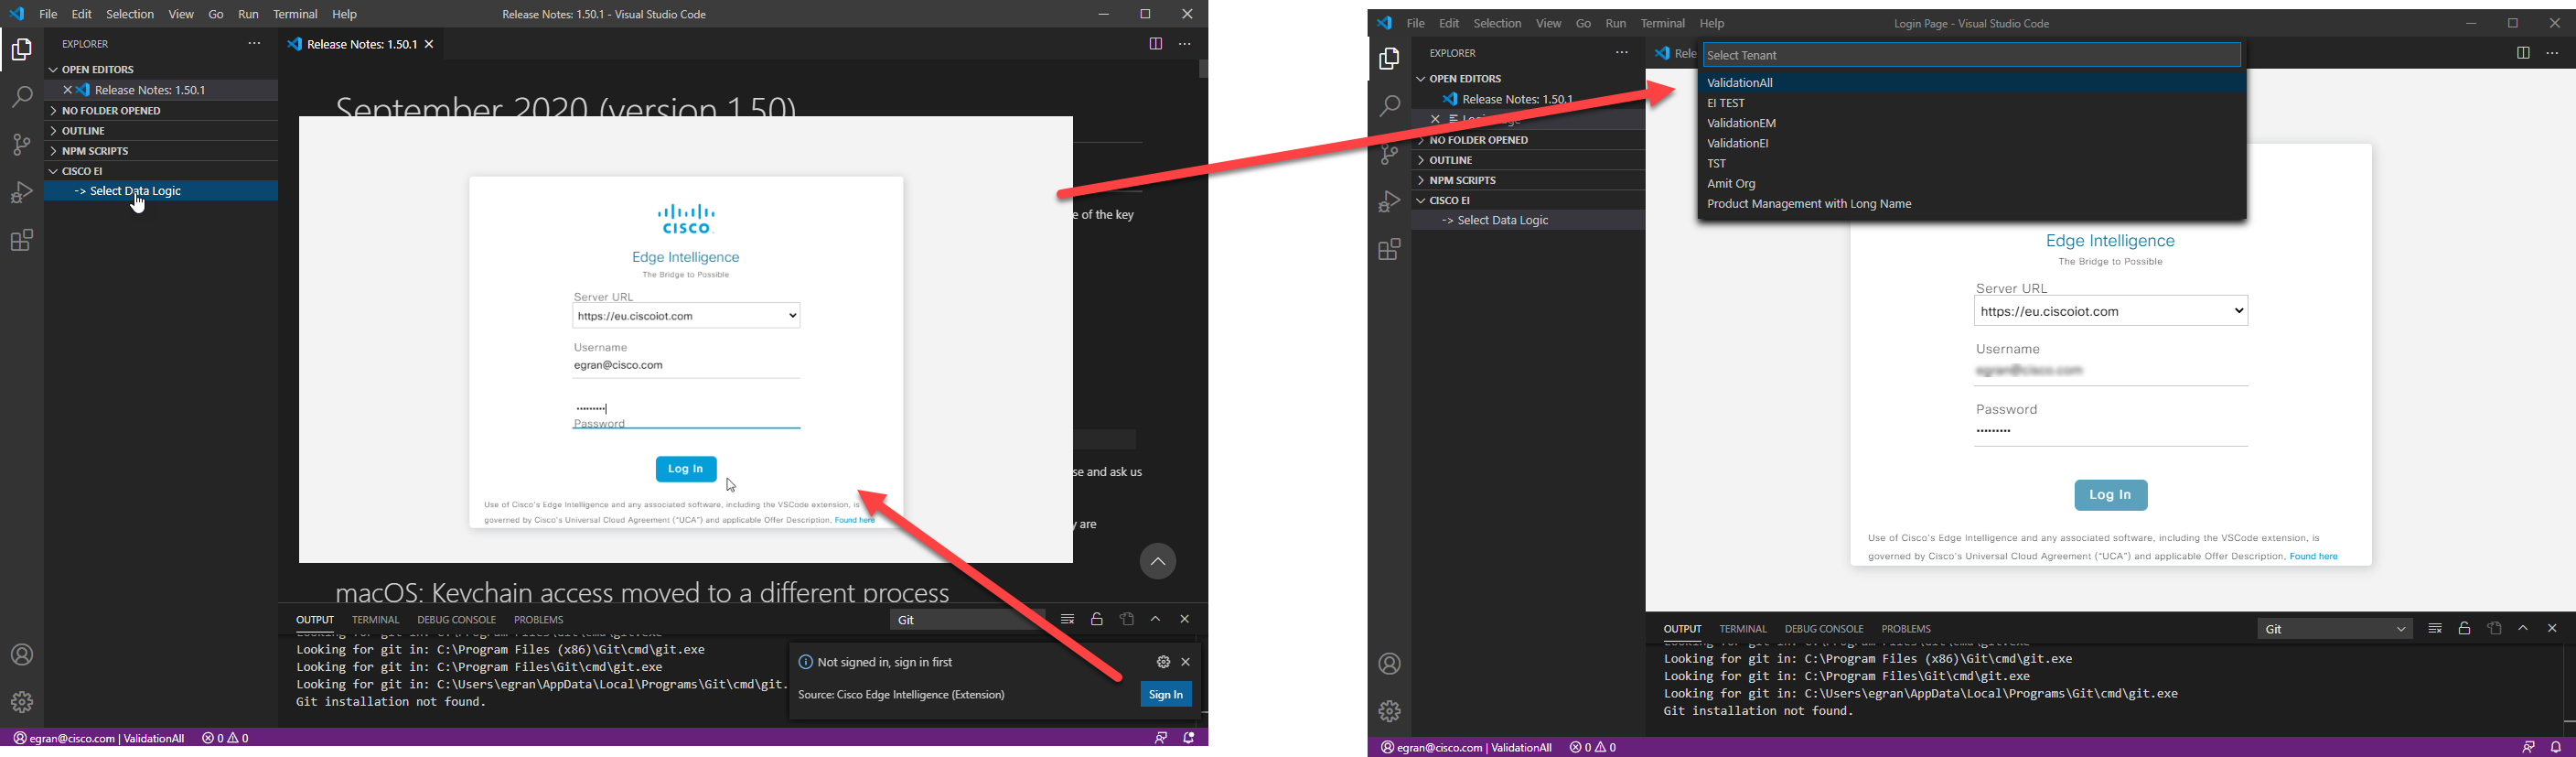Dismiss the Not signed in notification
Image resolution: width=2576 pixels, height=757 pixels.
point(1186,662)
